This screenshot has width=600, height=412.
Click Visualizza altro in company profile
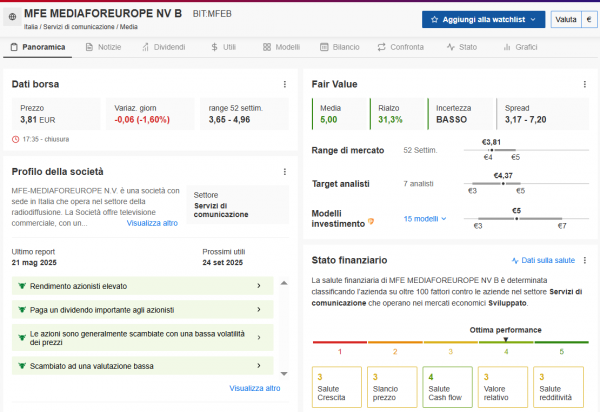click(152, 223)
